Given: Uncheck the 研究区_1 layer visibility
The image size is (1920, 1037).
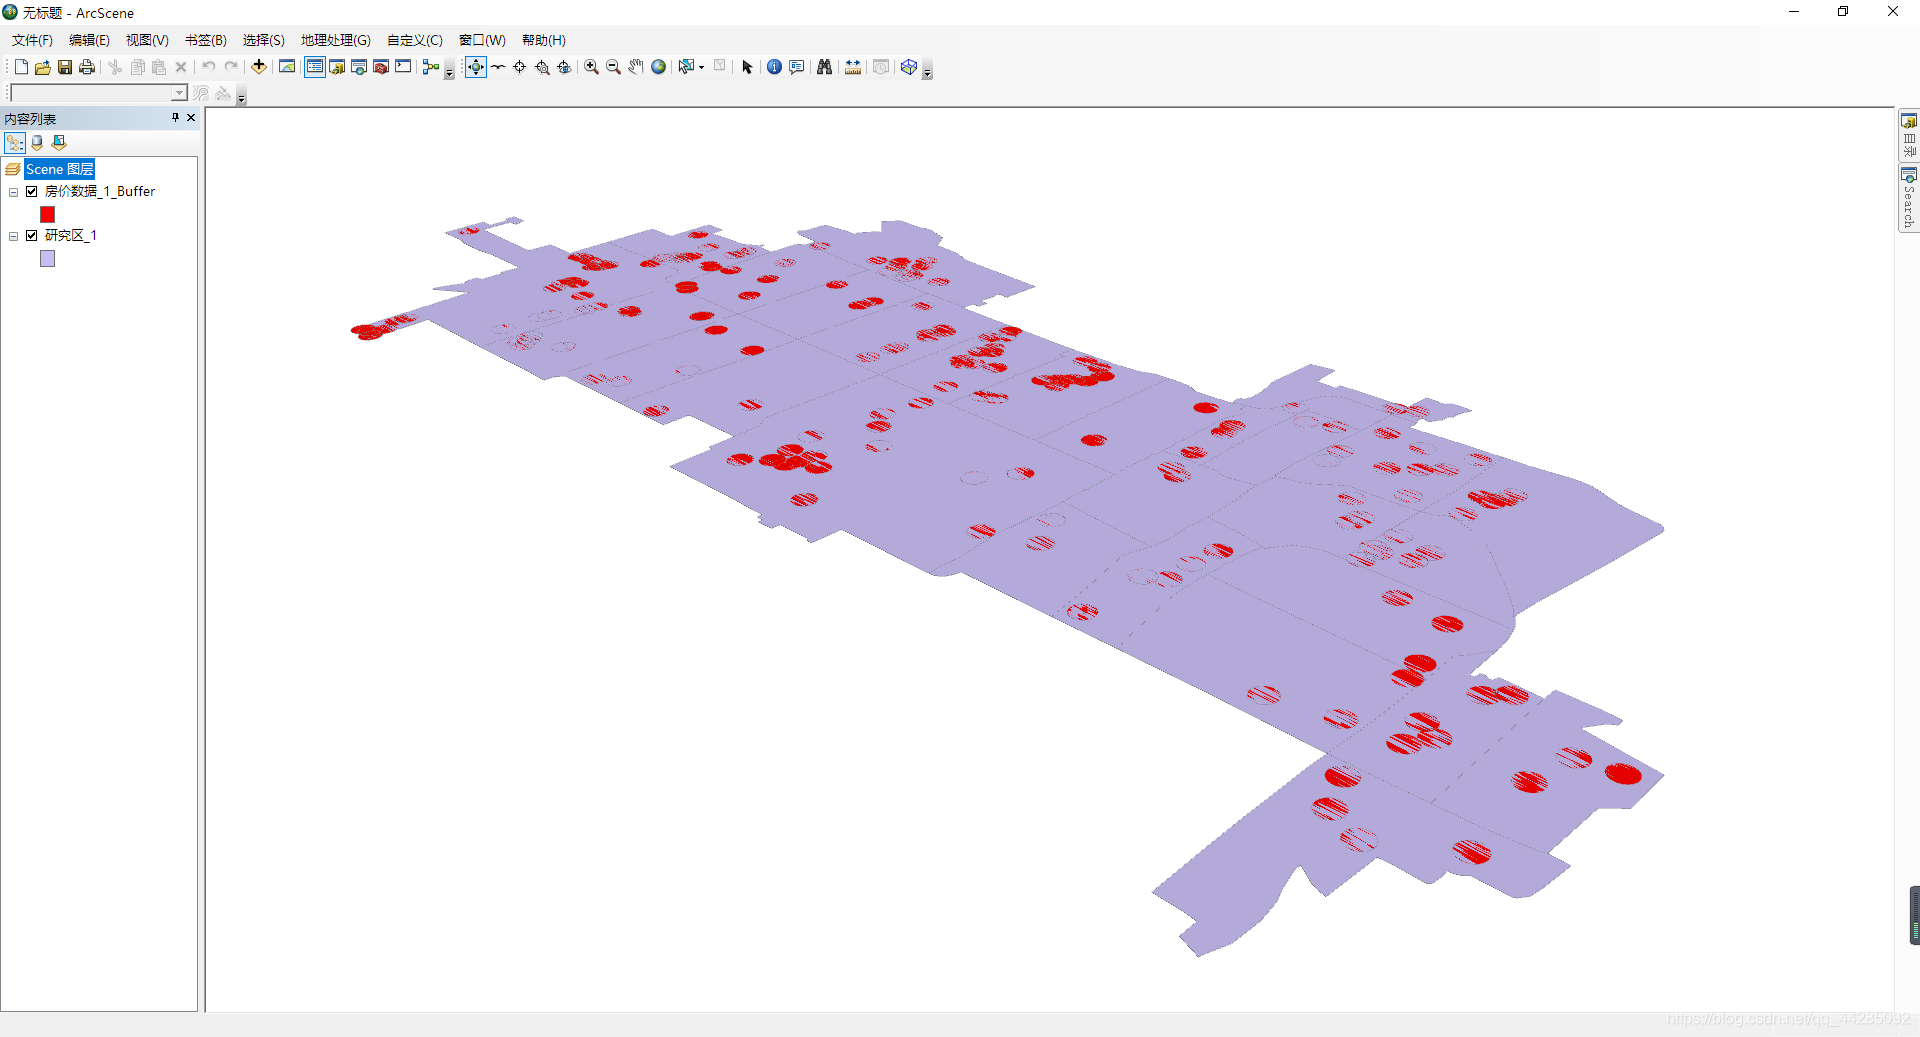Looking at the screenshot, I should click(32, 236).
